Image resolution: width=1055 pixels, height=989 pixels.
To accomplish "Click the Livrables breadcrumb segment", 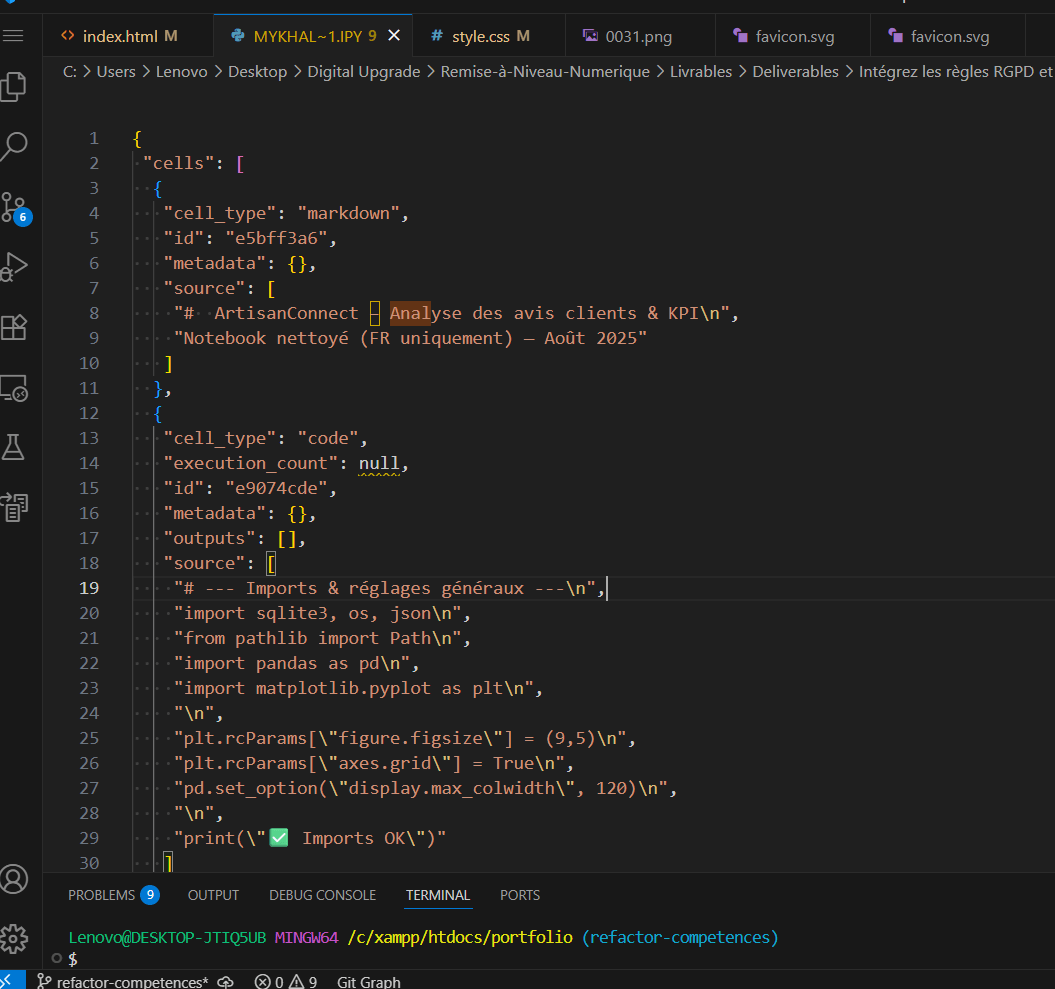I will 700,71.
